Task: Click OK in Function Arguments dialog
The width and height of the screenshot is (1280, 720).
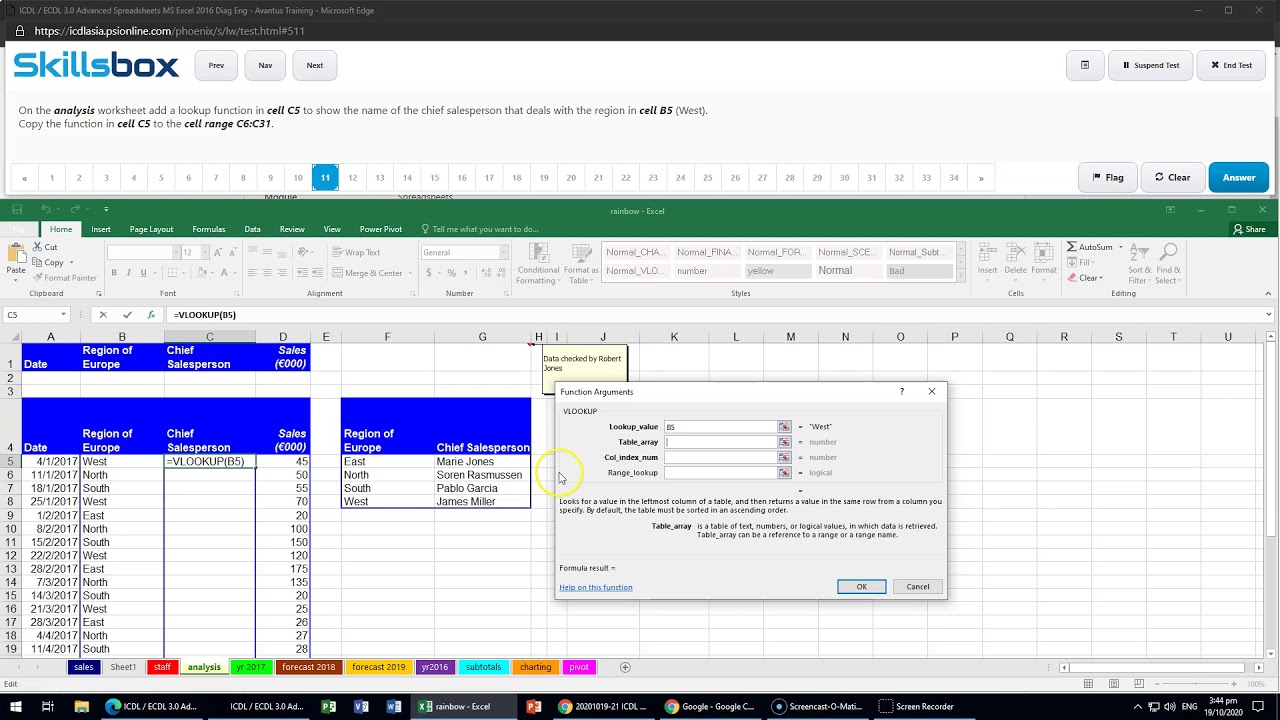Action: [861, 587]
